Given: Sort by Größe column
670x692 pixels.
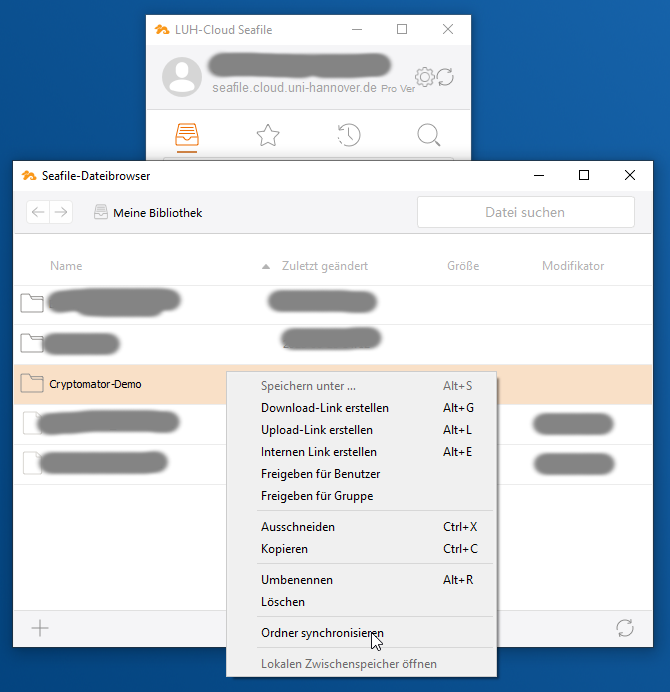Looking at the screenshot, I should (463, 266).
